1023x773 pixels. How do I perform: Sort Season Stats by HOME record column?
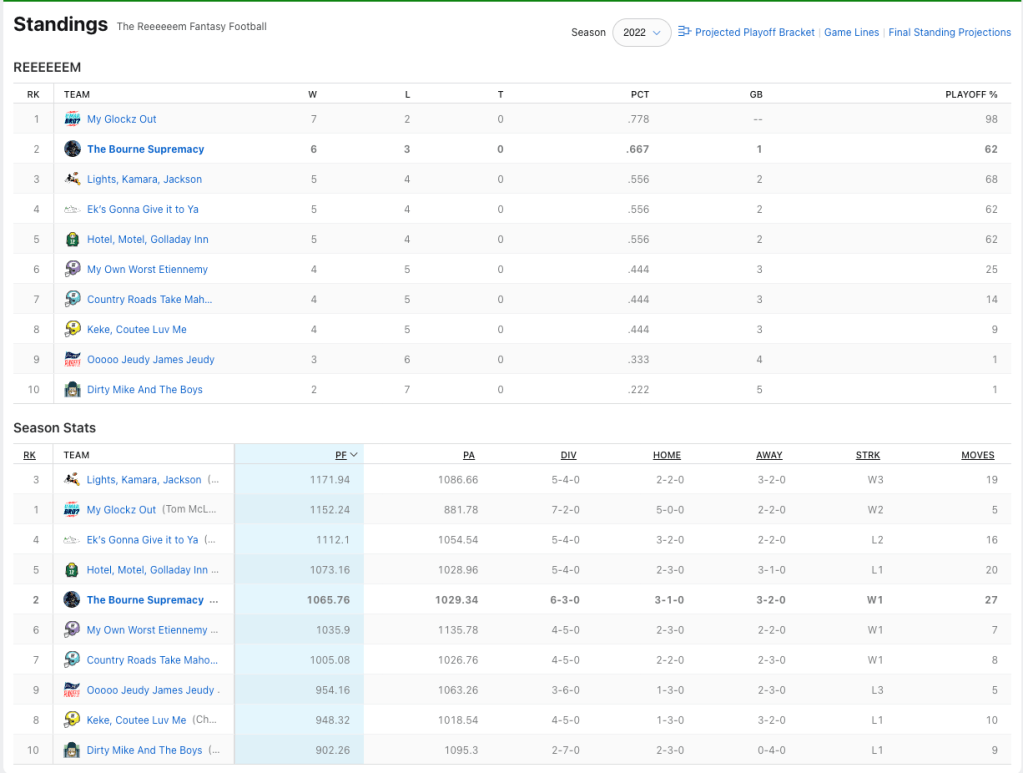click(x=666, y=455)
